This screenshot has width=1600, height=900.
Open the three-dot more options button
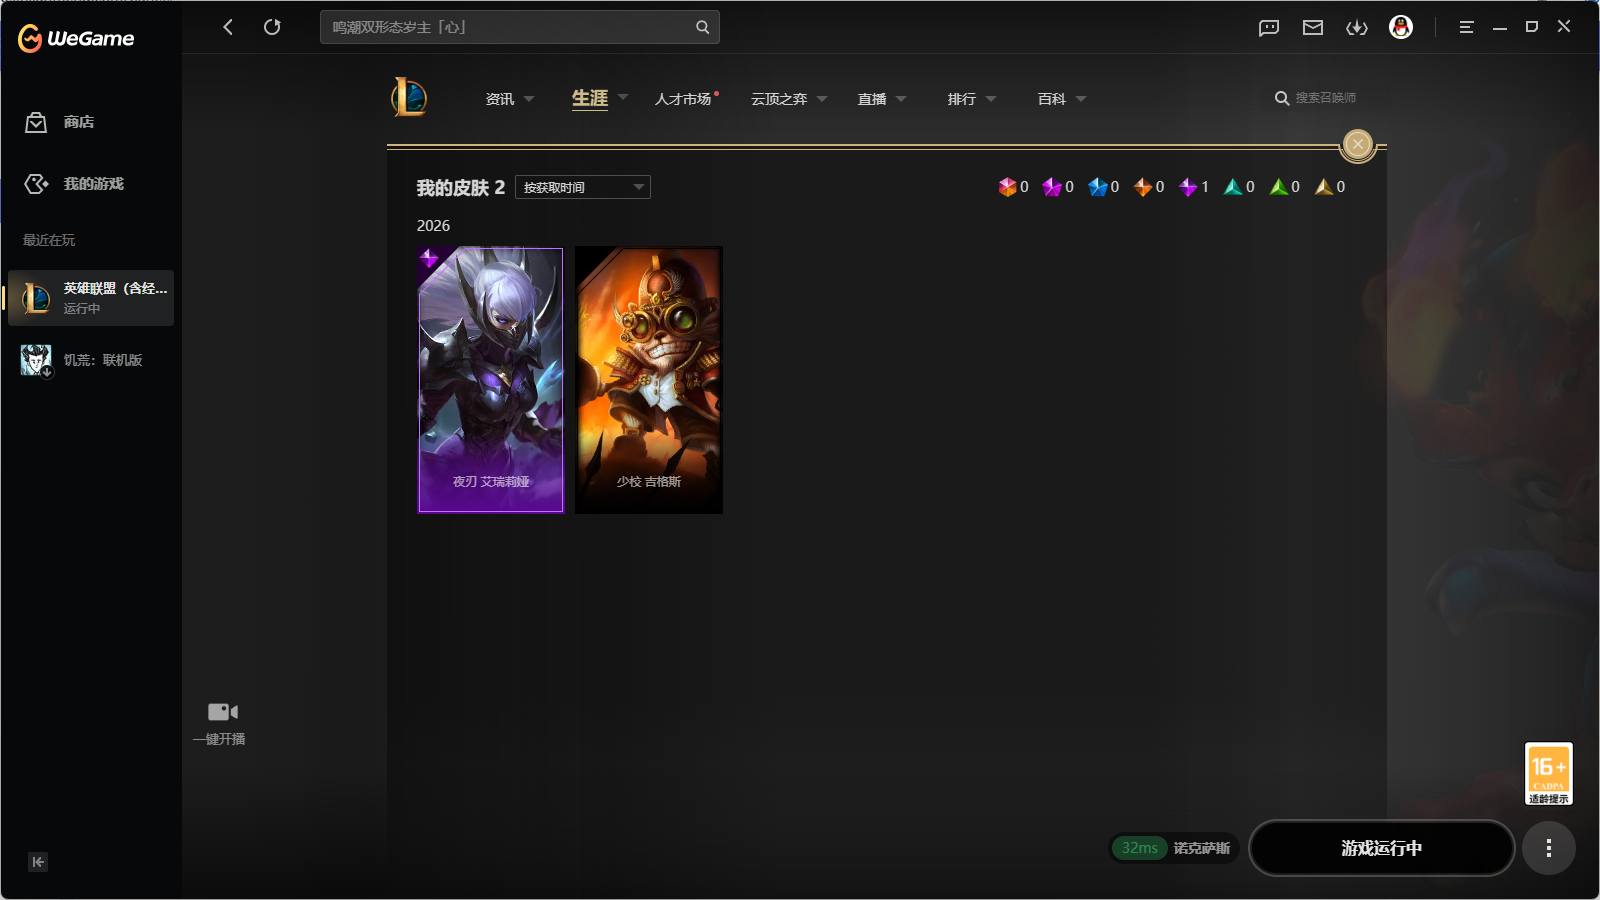pyautogui.click(x=1549, y=848)
